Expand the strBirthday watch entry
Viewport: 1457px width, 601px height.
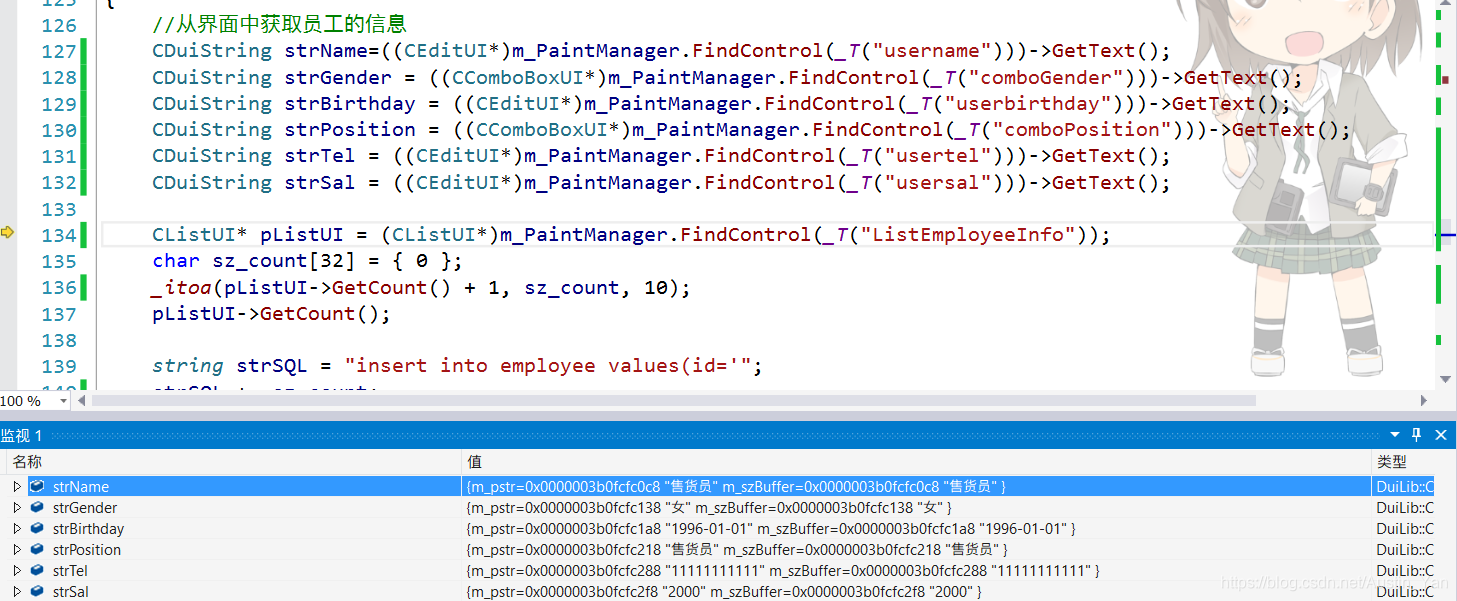pyautogui.click(x=17, y=529)
